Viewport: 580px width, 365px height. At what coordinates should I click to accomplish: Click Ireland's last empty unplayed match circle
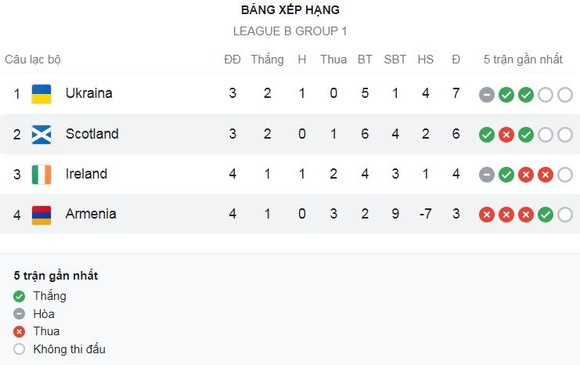[565, 175]
